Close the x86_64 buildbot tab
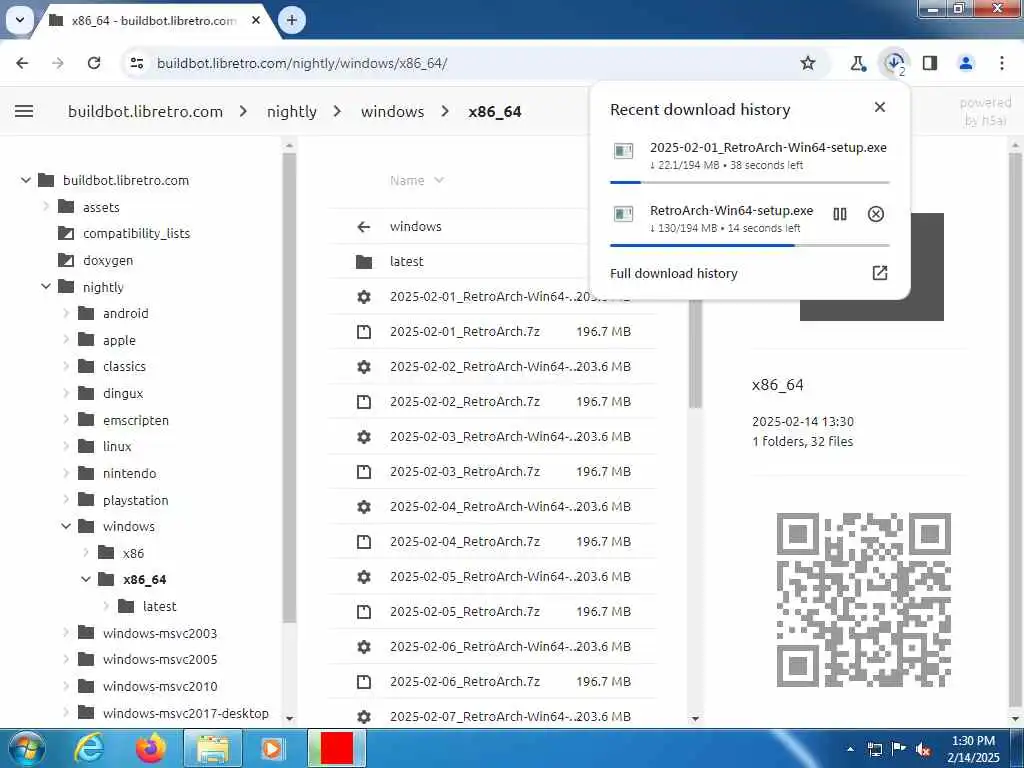Screen dimensions: 1024x768 pos(256,20)
